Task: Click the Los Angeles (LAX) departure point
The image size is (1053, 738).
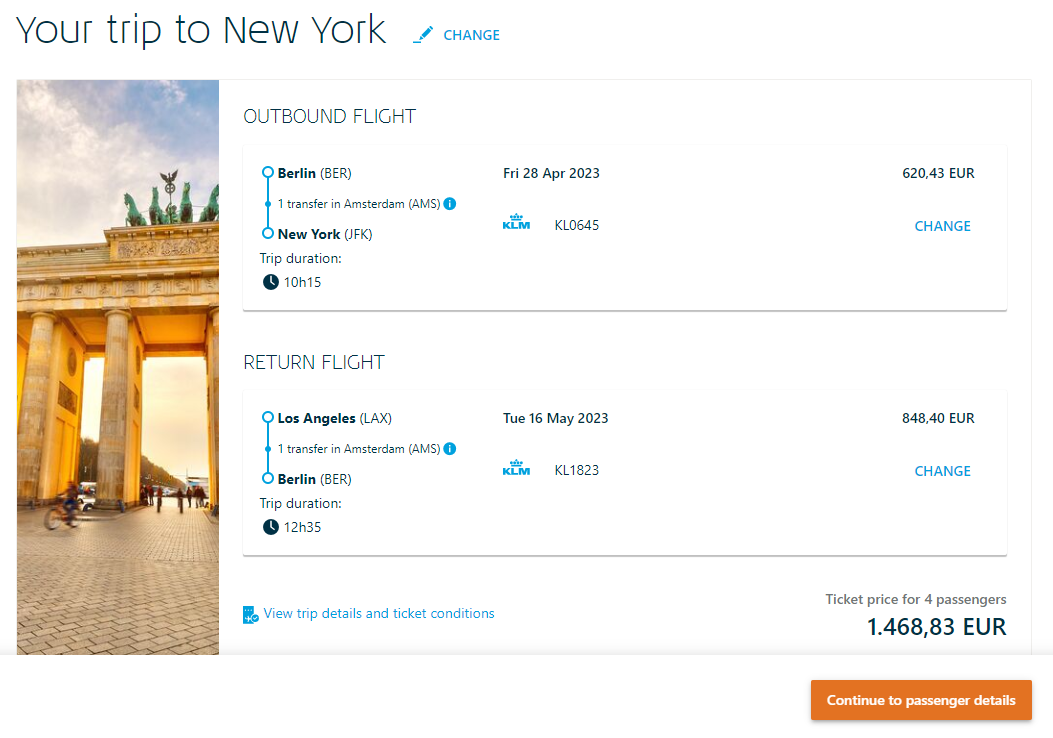Action: click(x=334, y=418)
